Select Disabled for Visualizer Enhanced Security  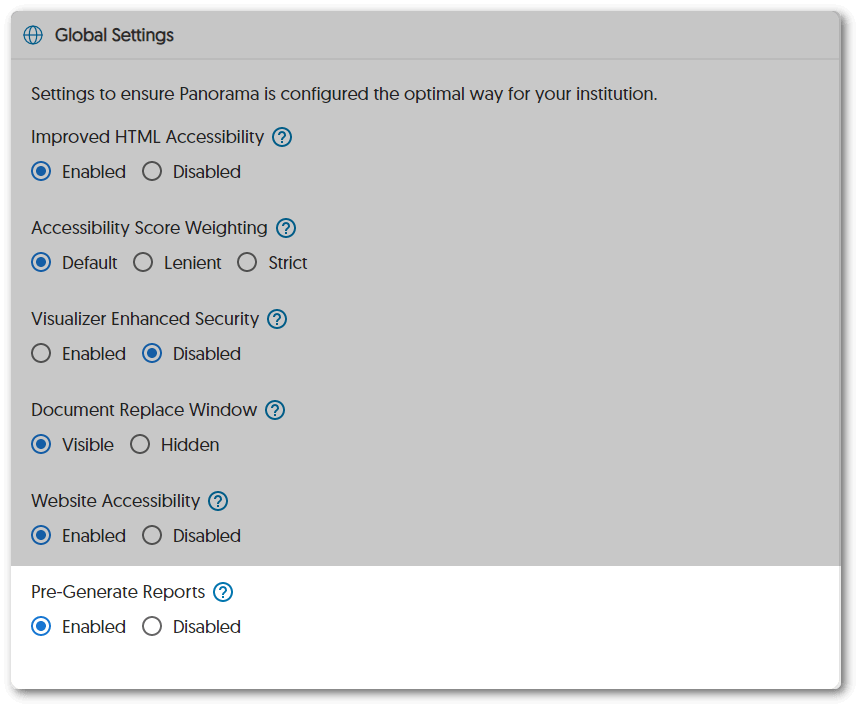click(x=152, y=354)
